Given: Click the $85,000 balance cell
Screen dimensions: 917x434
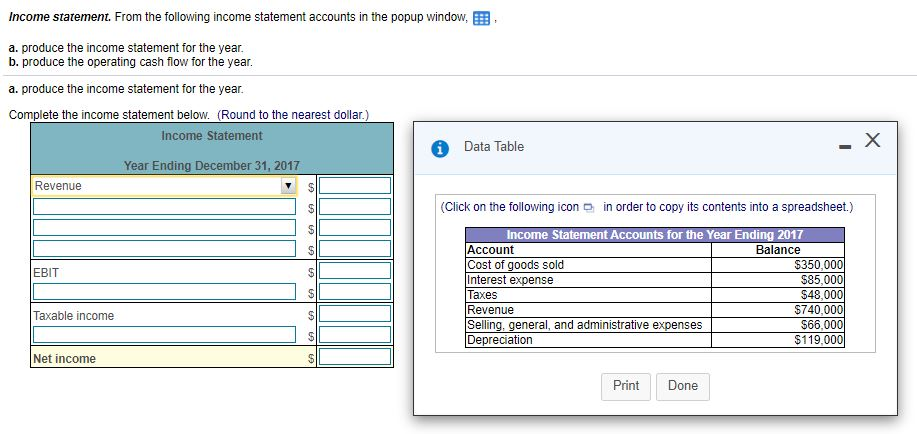Looking at the screenshot, I should 778,280.
